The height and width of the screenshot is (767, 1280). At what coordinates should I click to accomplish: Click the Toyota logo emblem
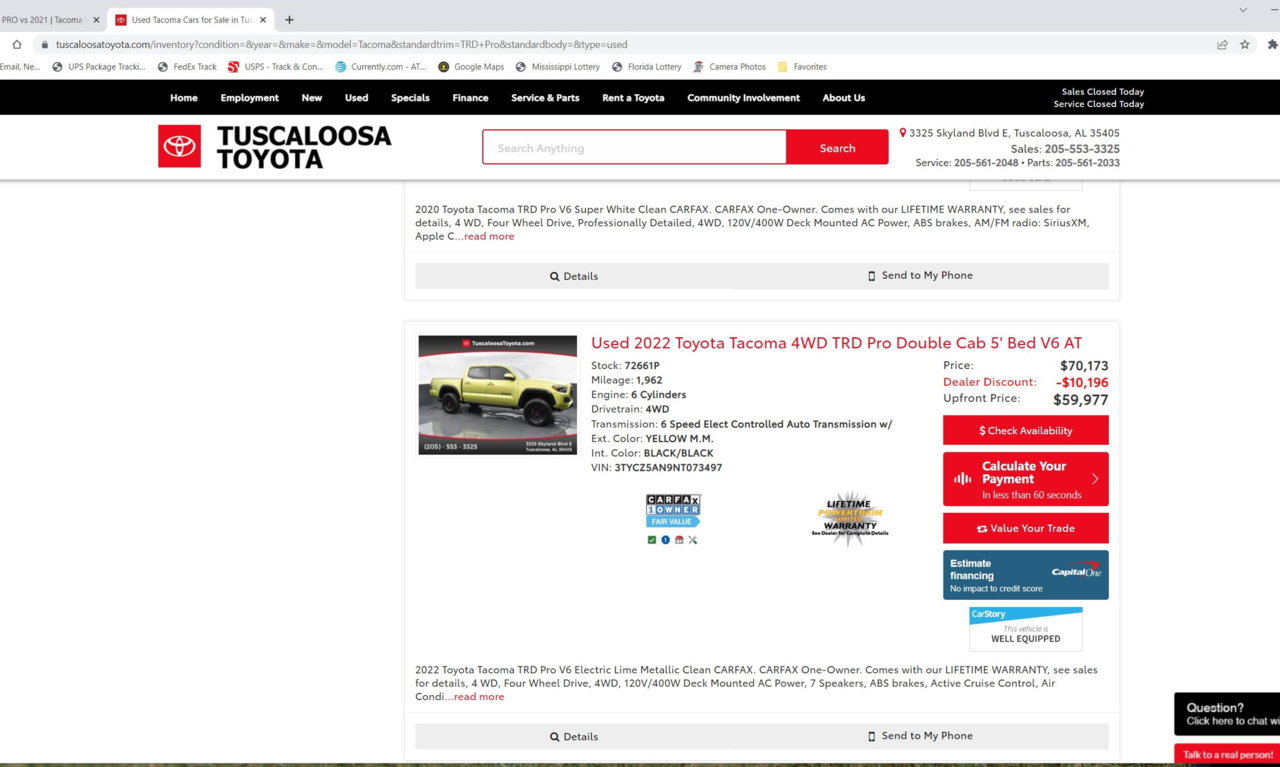179,146
